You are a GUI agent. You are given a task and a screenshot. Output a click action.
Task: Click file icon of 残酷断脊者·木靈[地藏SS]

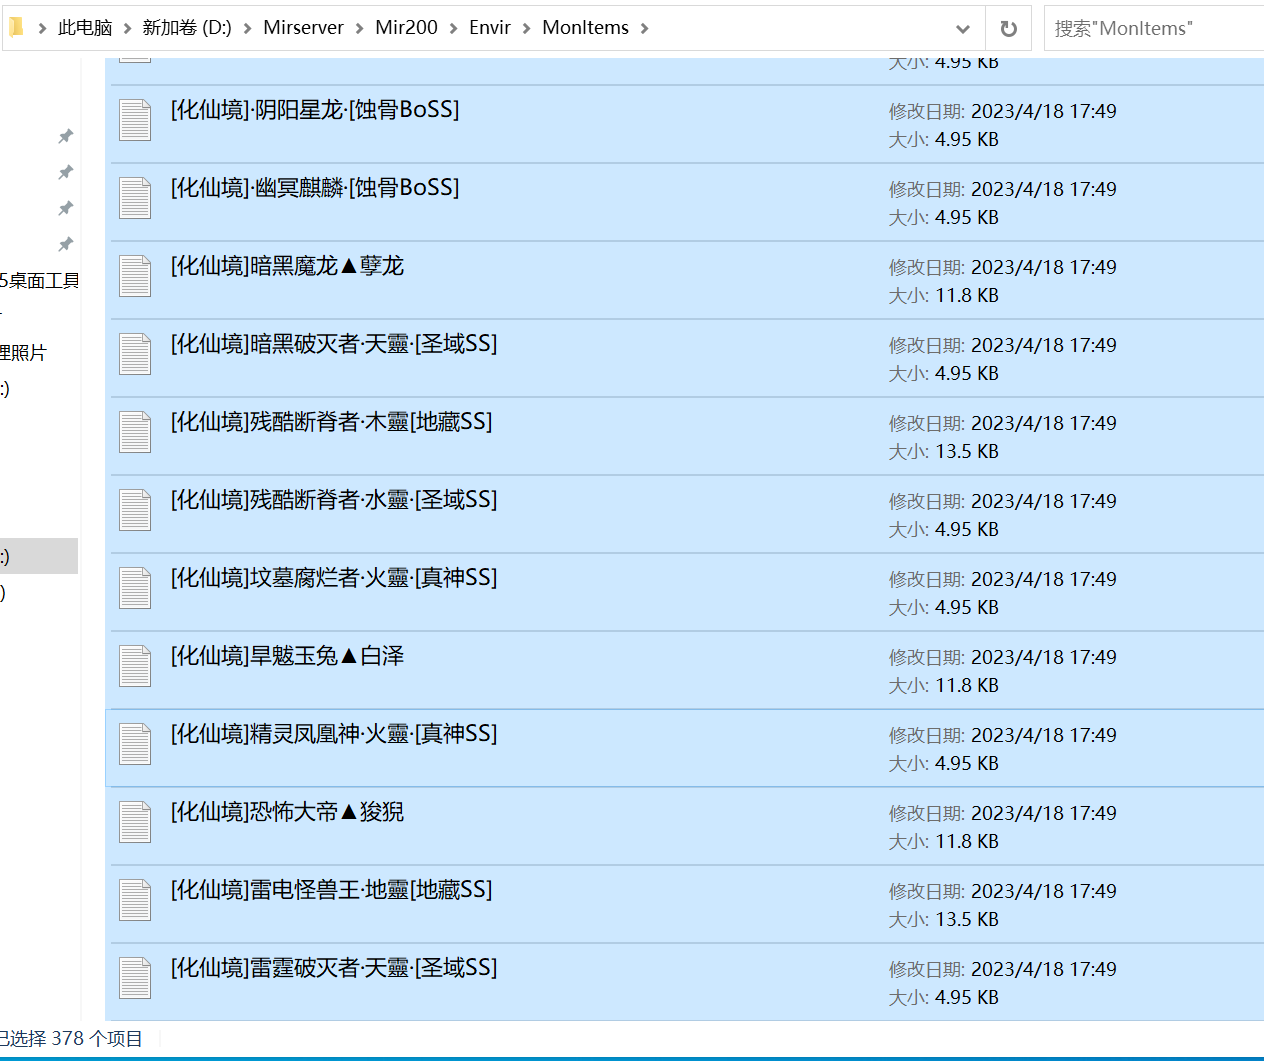point(135,432)
